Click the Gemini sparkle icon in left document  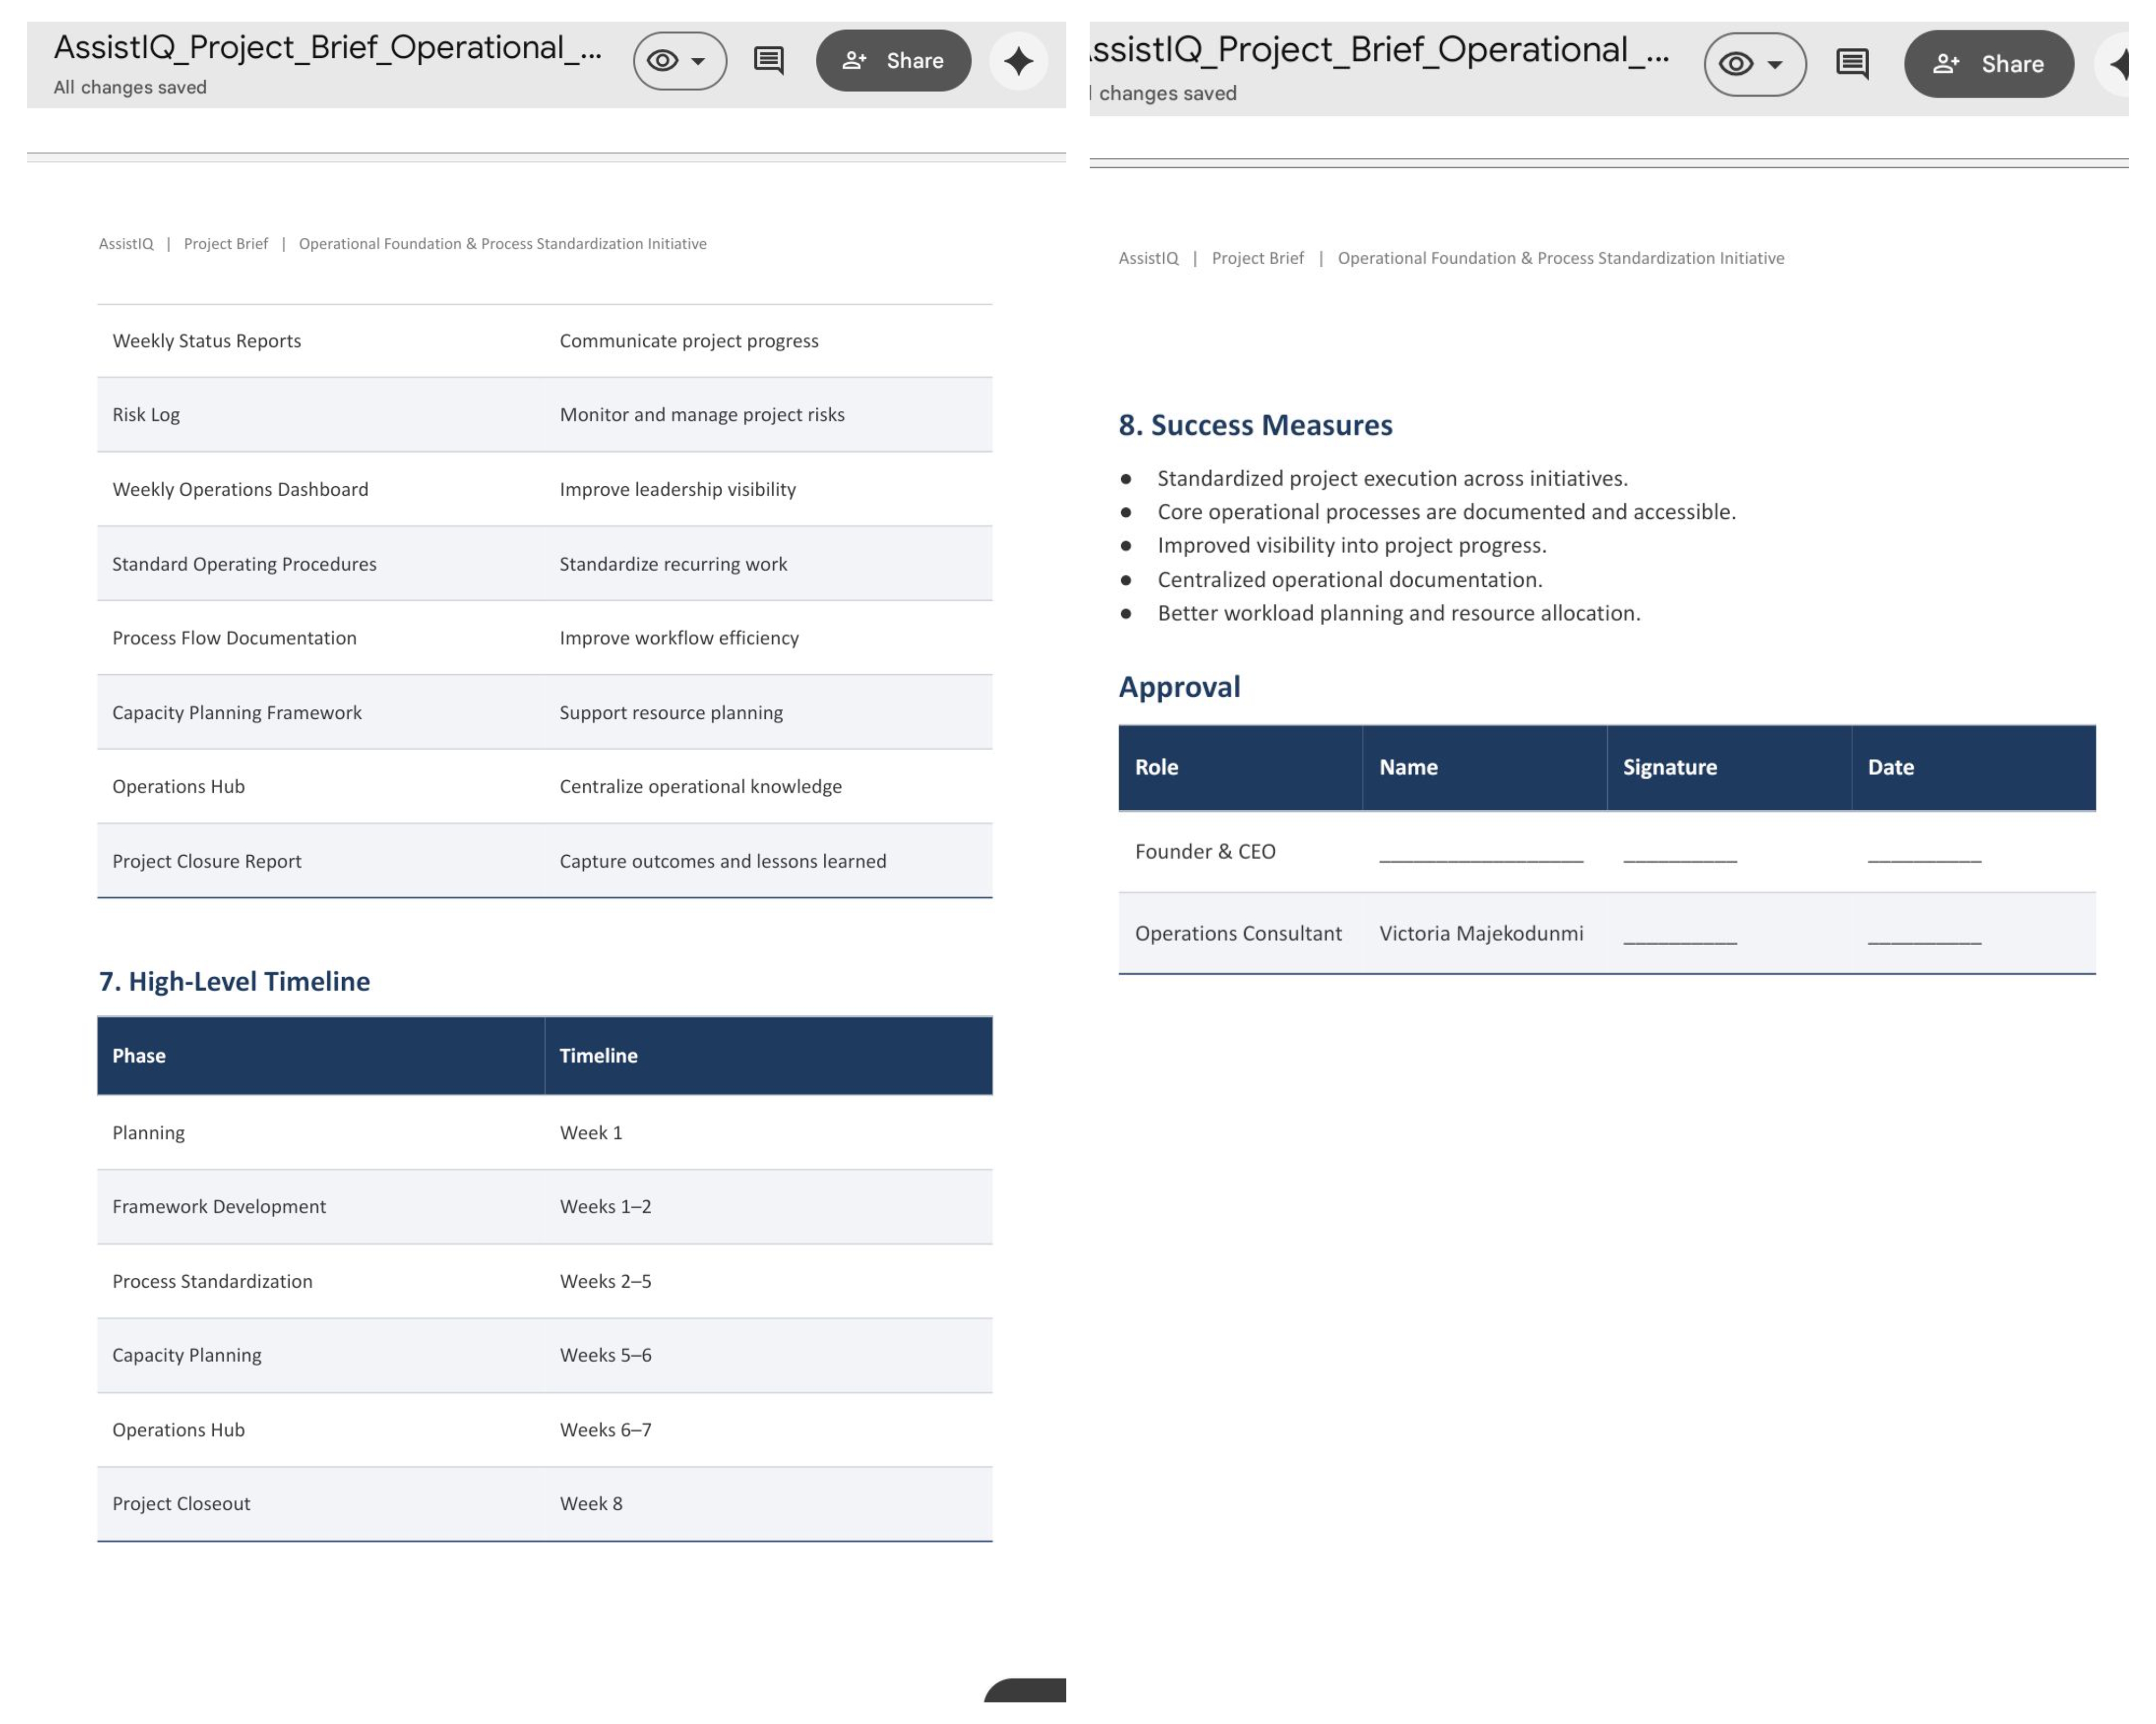tap(1018, 60)
